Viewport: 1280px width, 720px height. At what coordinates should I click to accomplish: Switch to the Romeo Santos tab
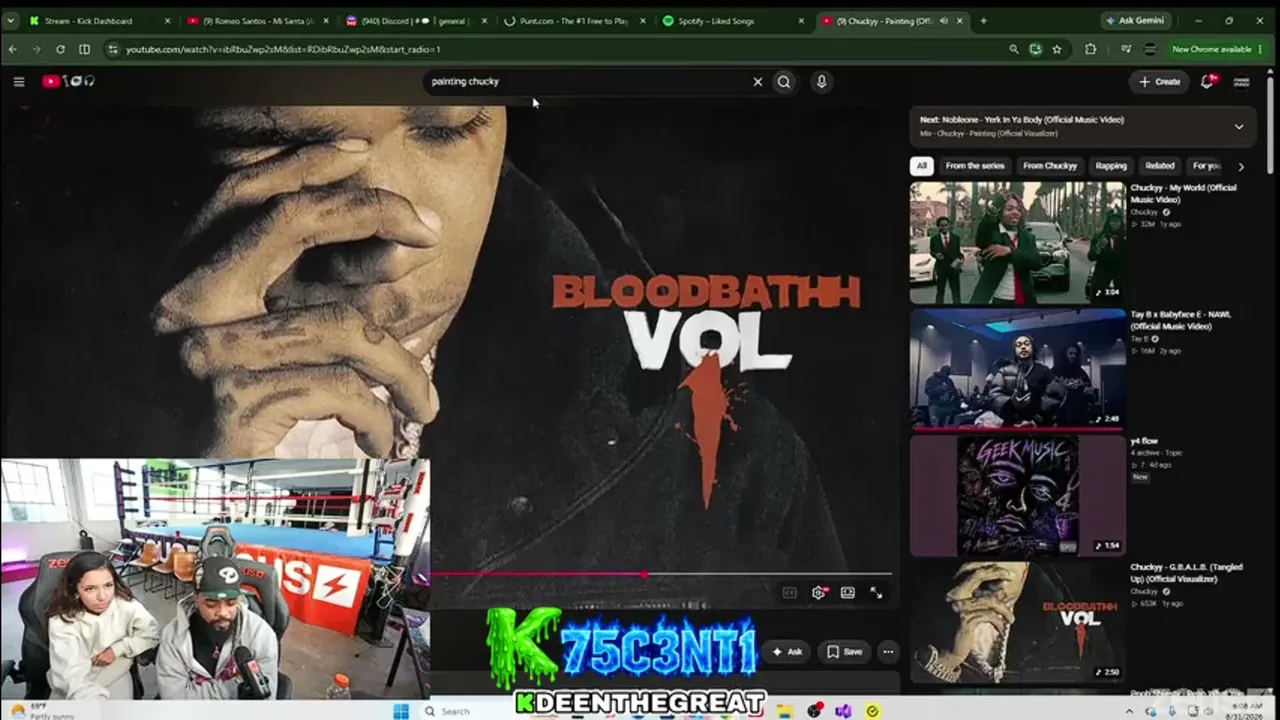(257, 20)
